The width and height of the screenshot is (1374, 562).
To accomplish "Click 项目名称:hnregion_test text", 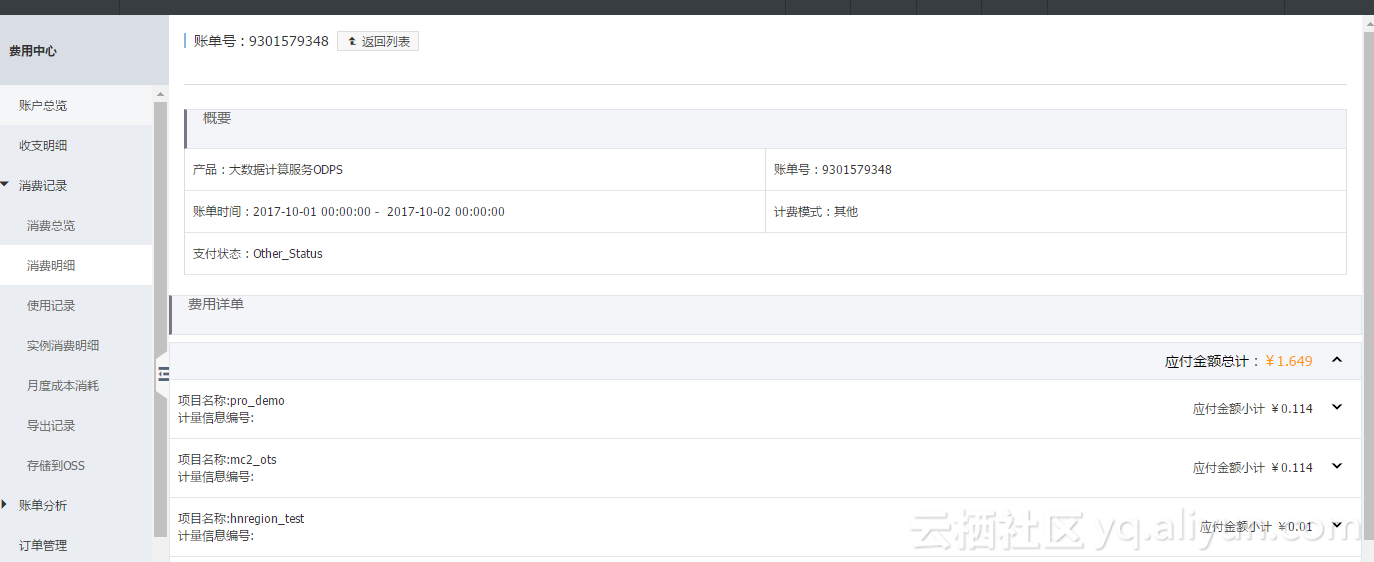I will (241, 519).
